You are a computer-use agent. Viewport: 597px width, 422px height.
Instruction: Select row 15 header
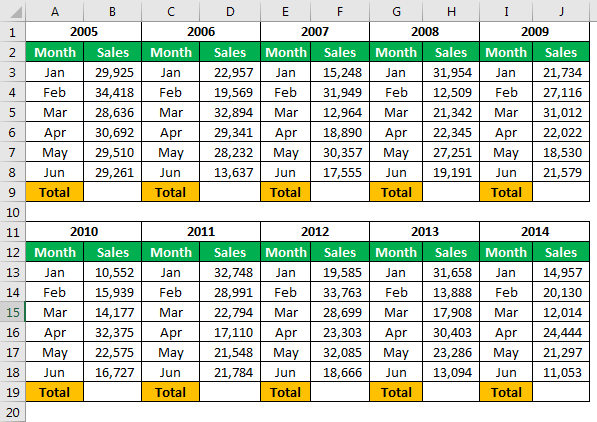pos(13,312)
